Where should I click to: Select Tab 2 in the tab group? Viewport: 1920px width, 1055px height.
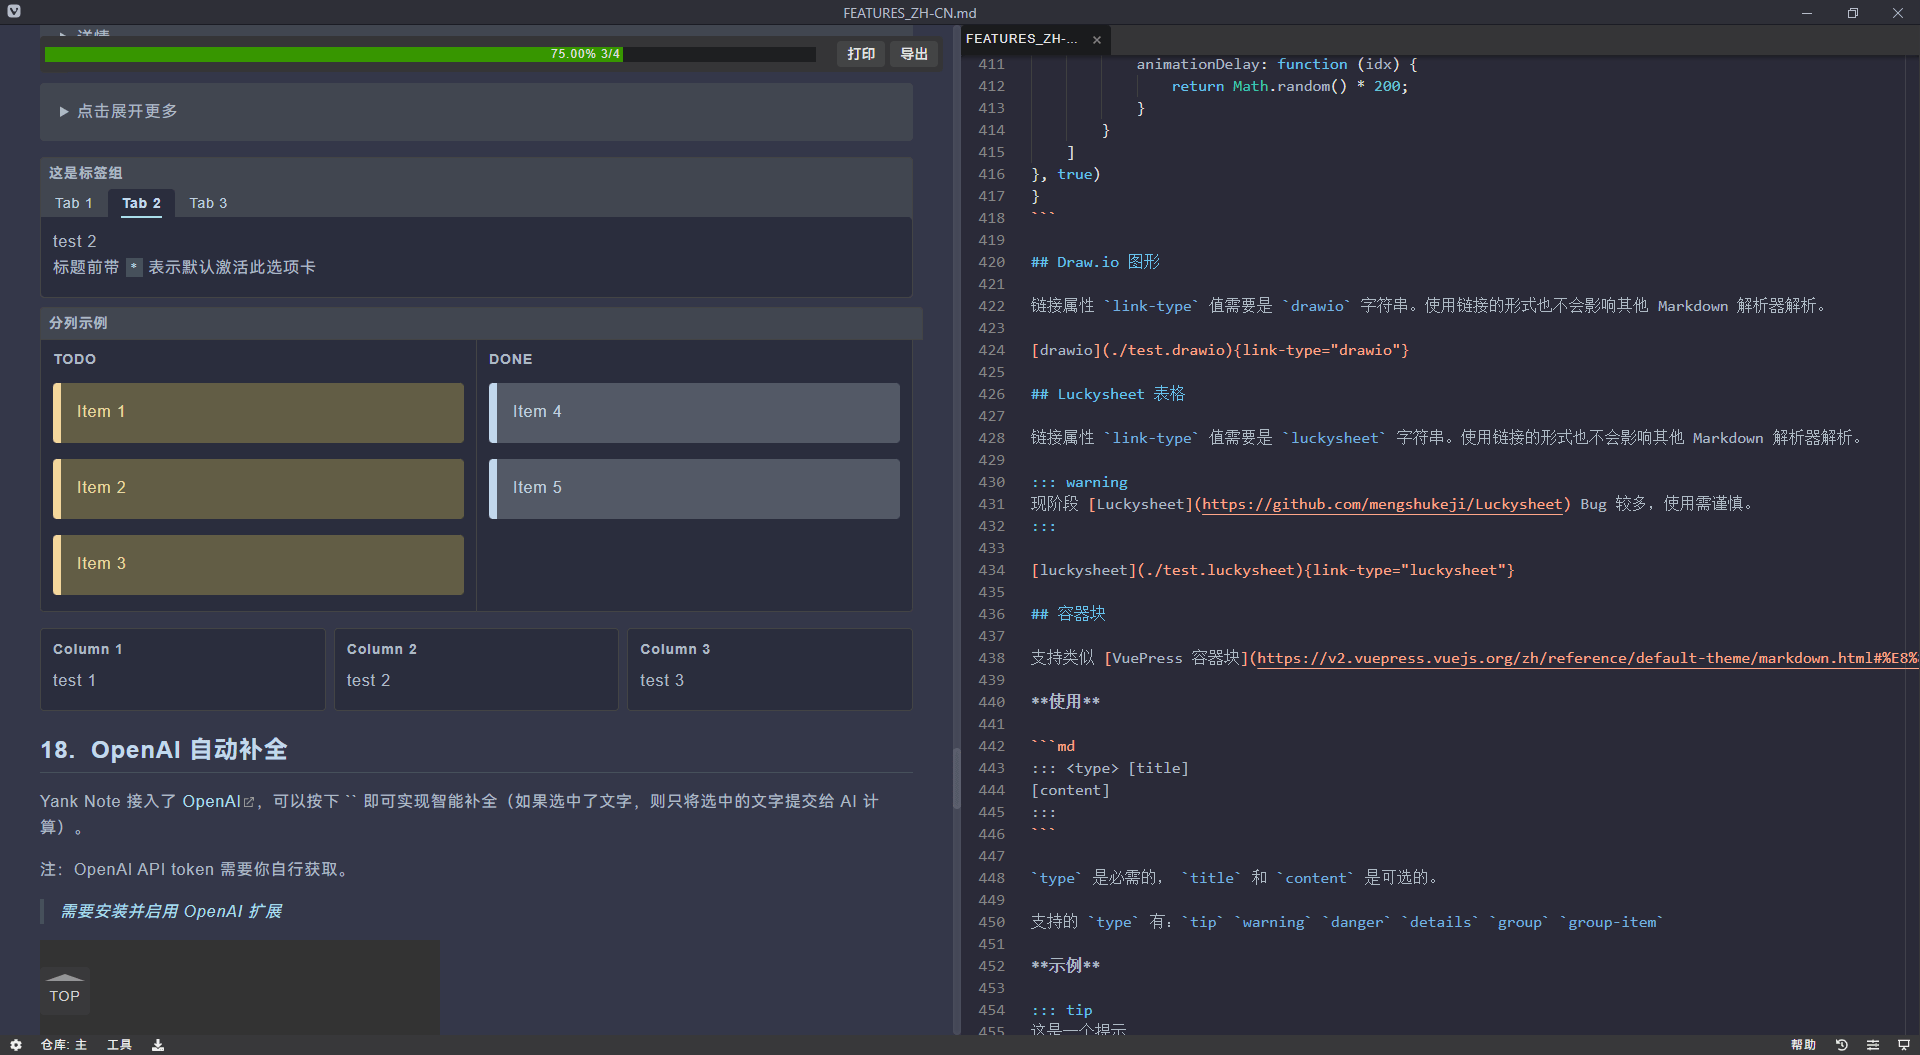141,203
